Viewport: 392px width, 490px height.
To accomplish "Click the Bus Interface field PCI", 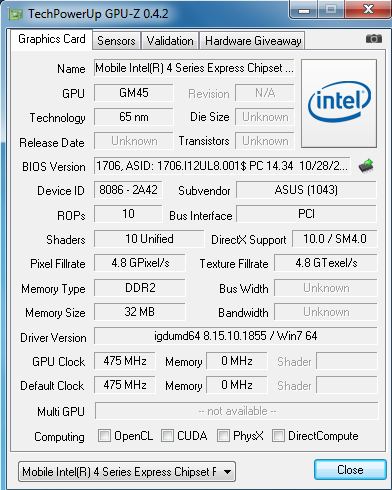I will [306, 214].
